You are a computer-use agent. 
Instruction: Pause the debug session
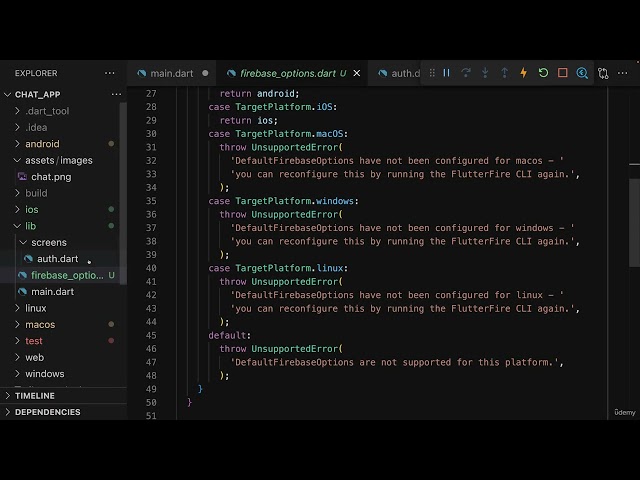[447, 73]
